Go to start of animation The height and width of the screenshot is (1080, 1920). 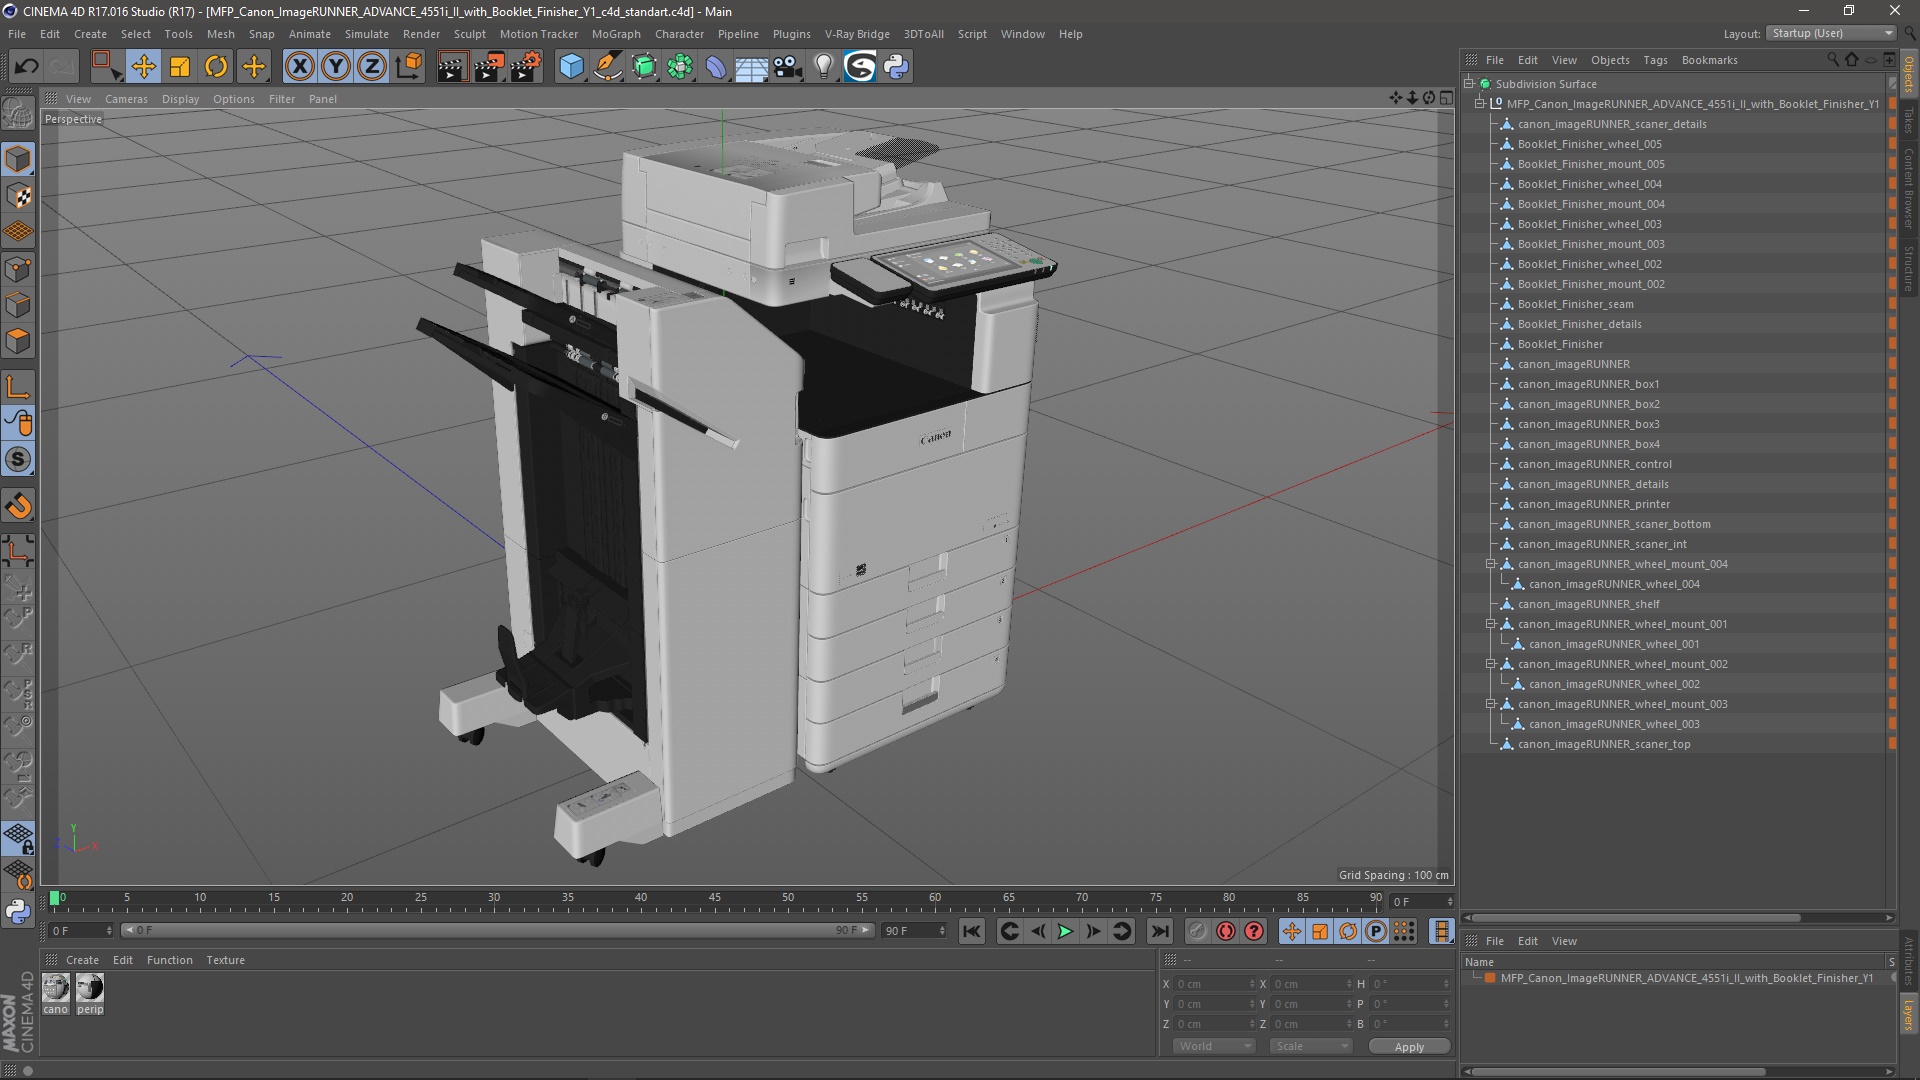(x=971, y=932)
